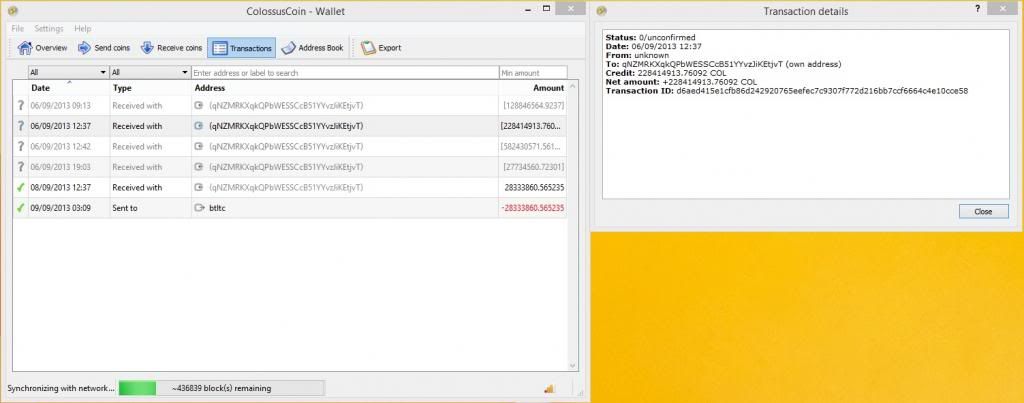Click the amount [582430571.561...
1024x403 pixels.
tap(532, 146)
